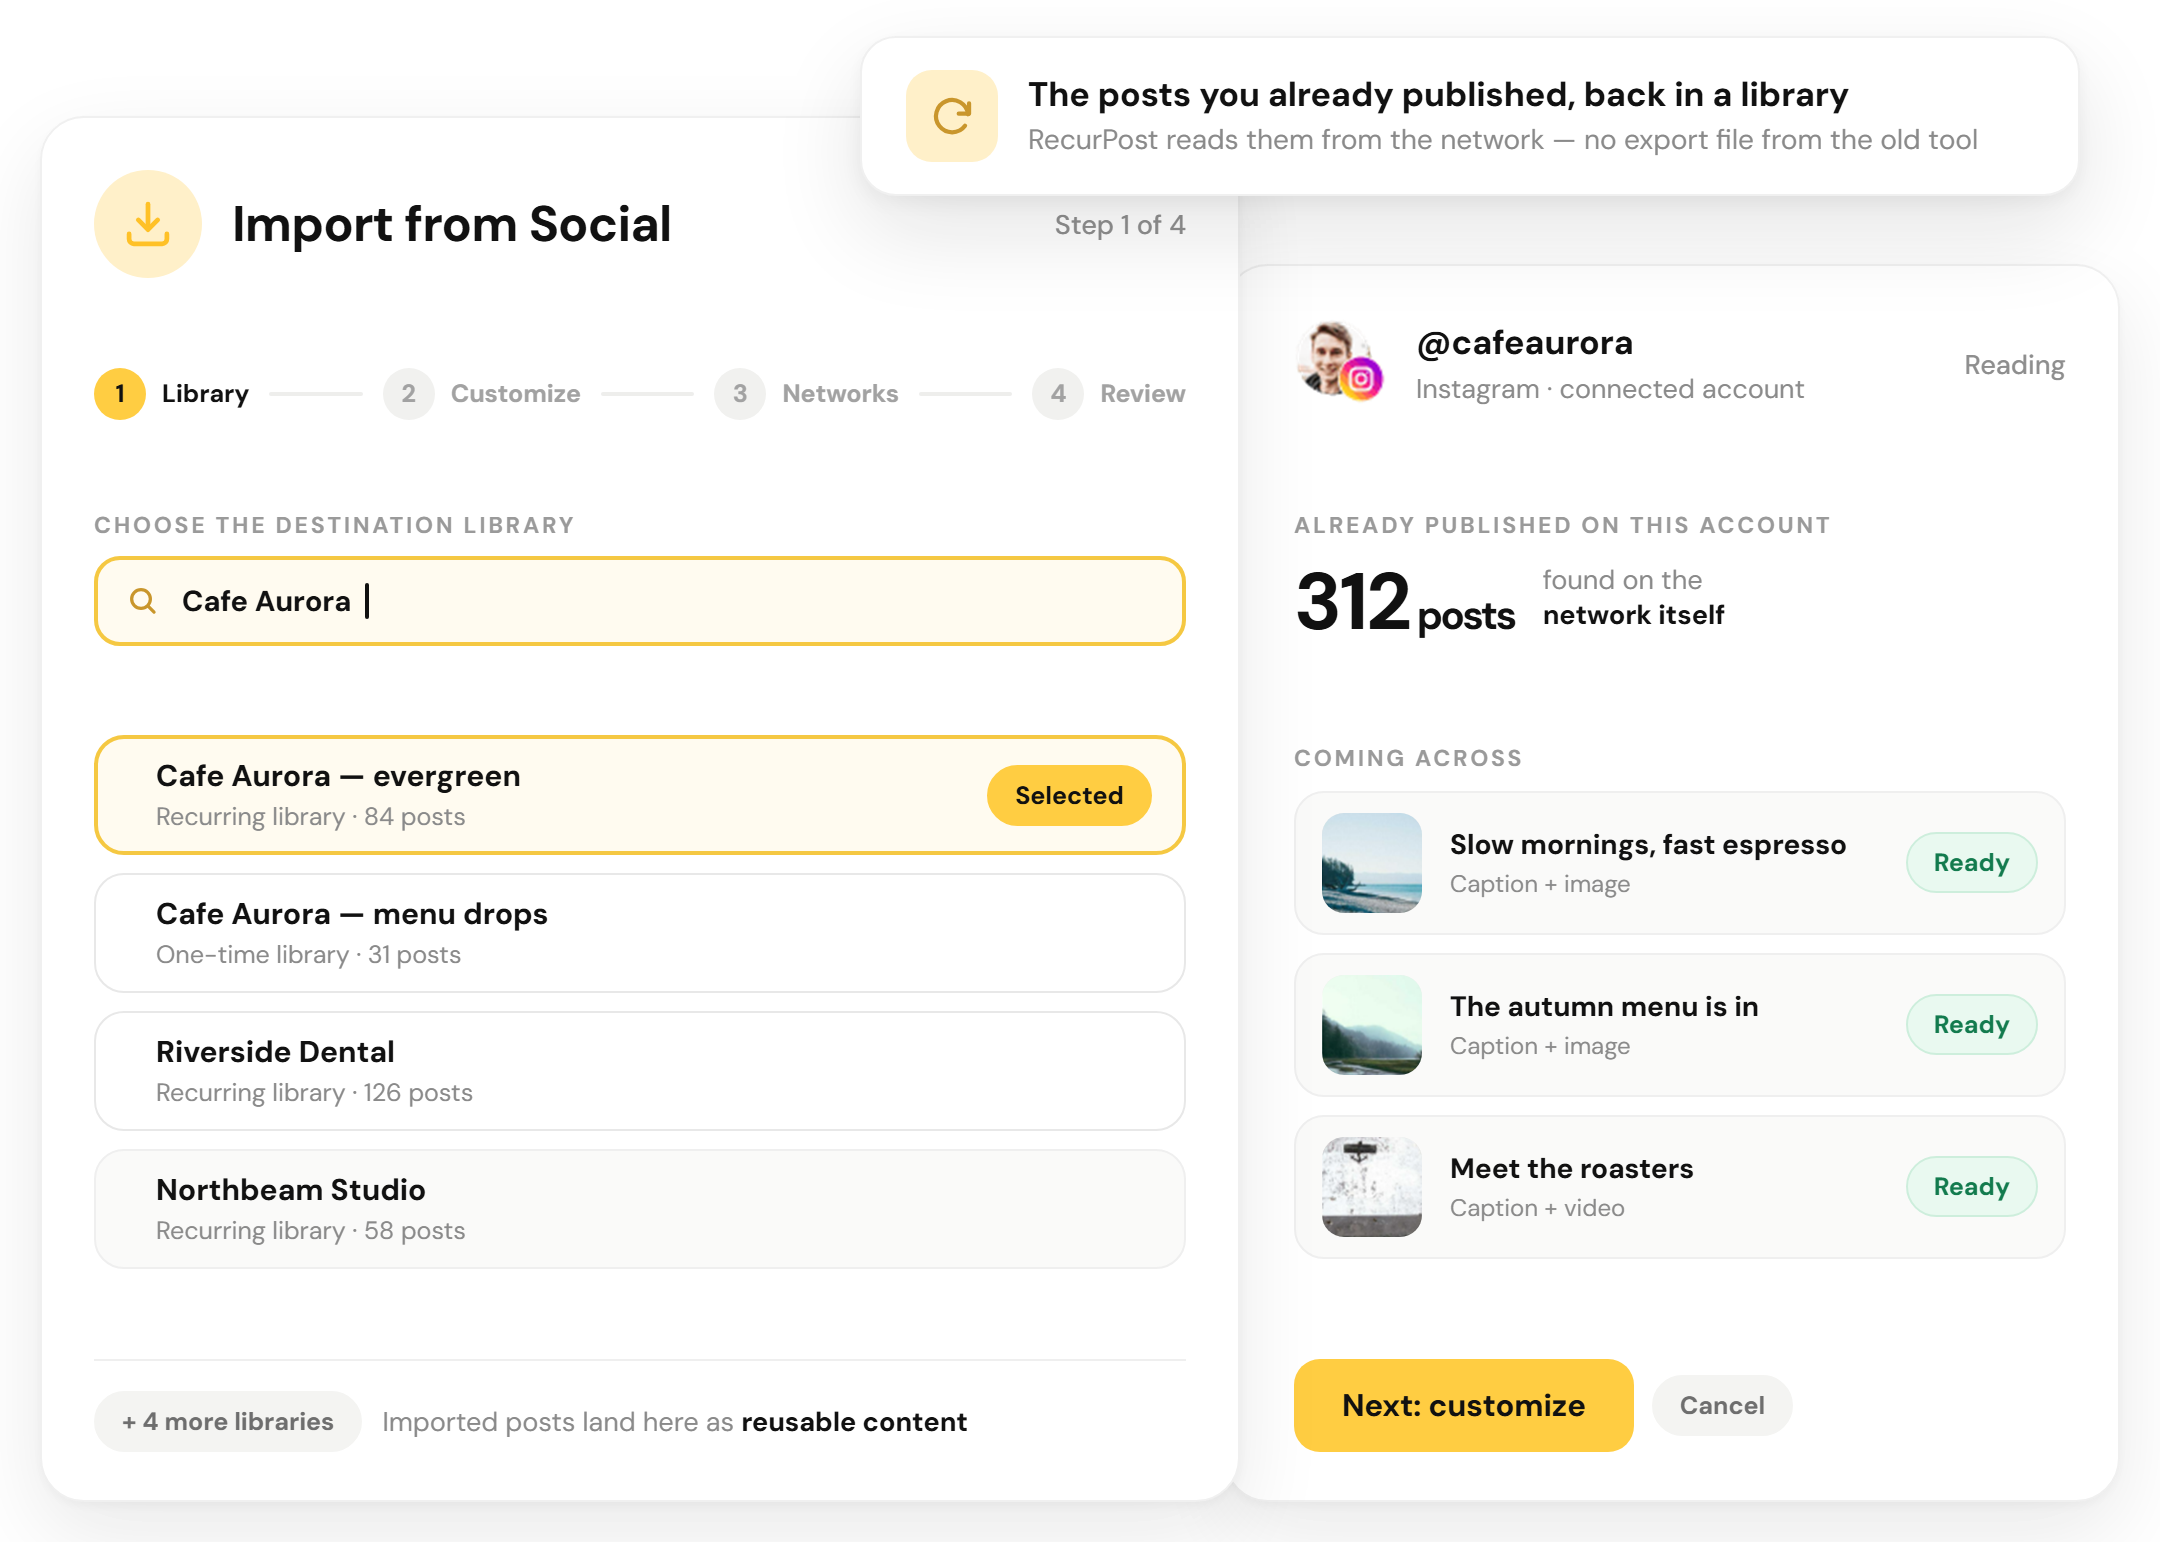Image resolution: width=2160 pixels, height=1542 pixels.
Task: Open the @cafeaurora profile avatar
Action: (1333, 358)
